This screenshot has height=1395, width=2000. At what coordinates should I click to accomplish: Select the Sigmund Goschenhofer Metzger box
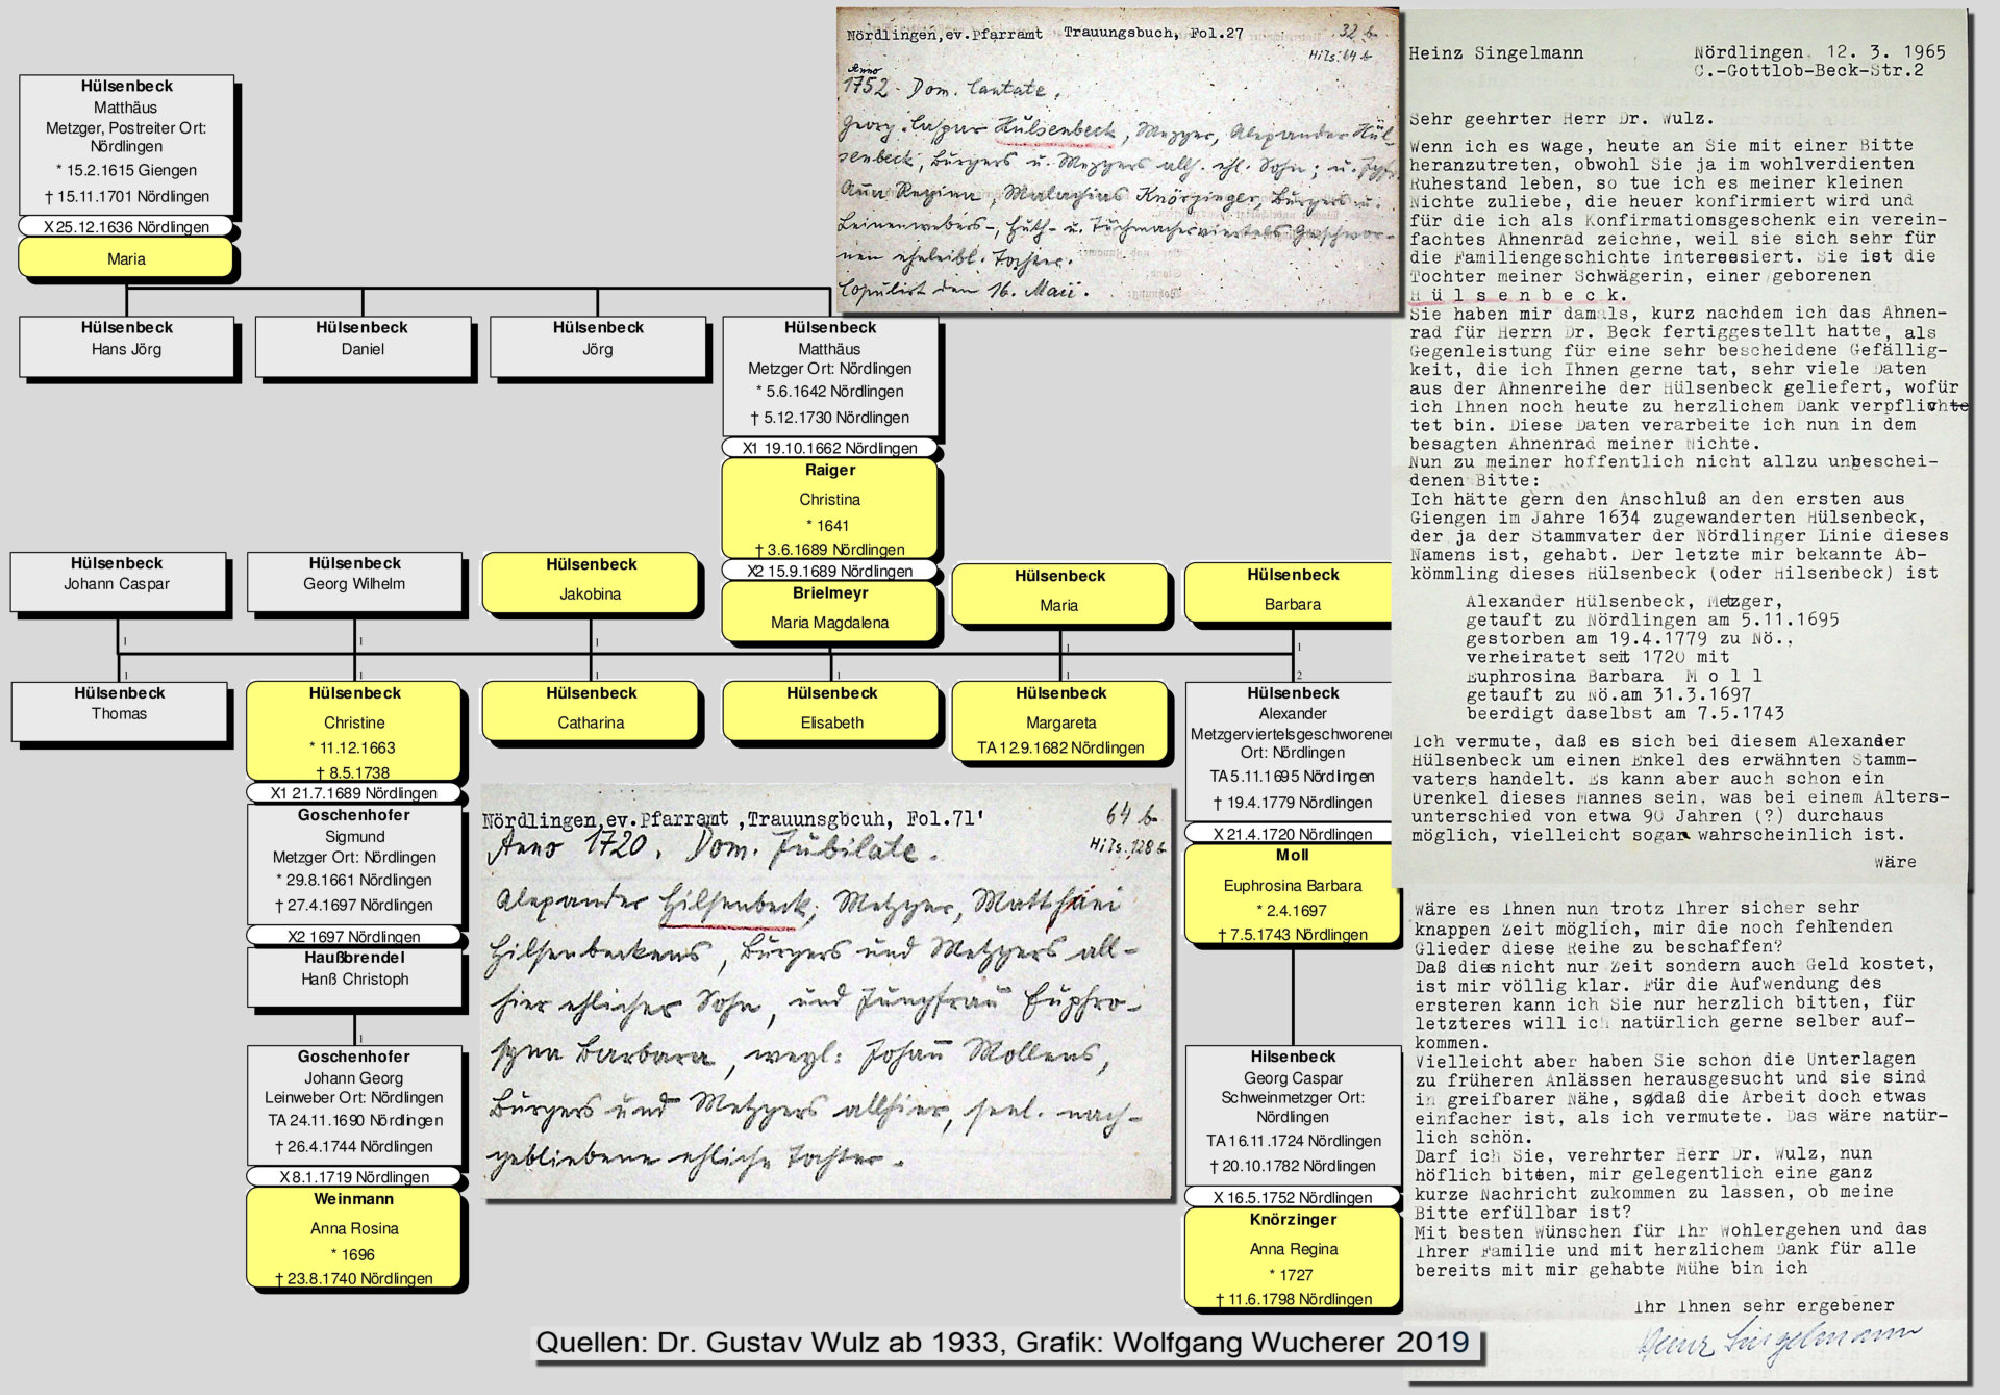(354, 864)
